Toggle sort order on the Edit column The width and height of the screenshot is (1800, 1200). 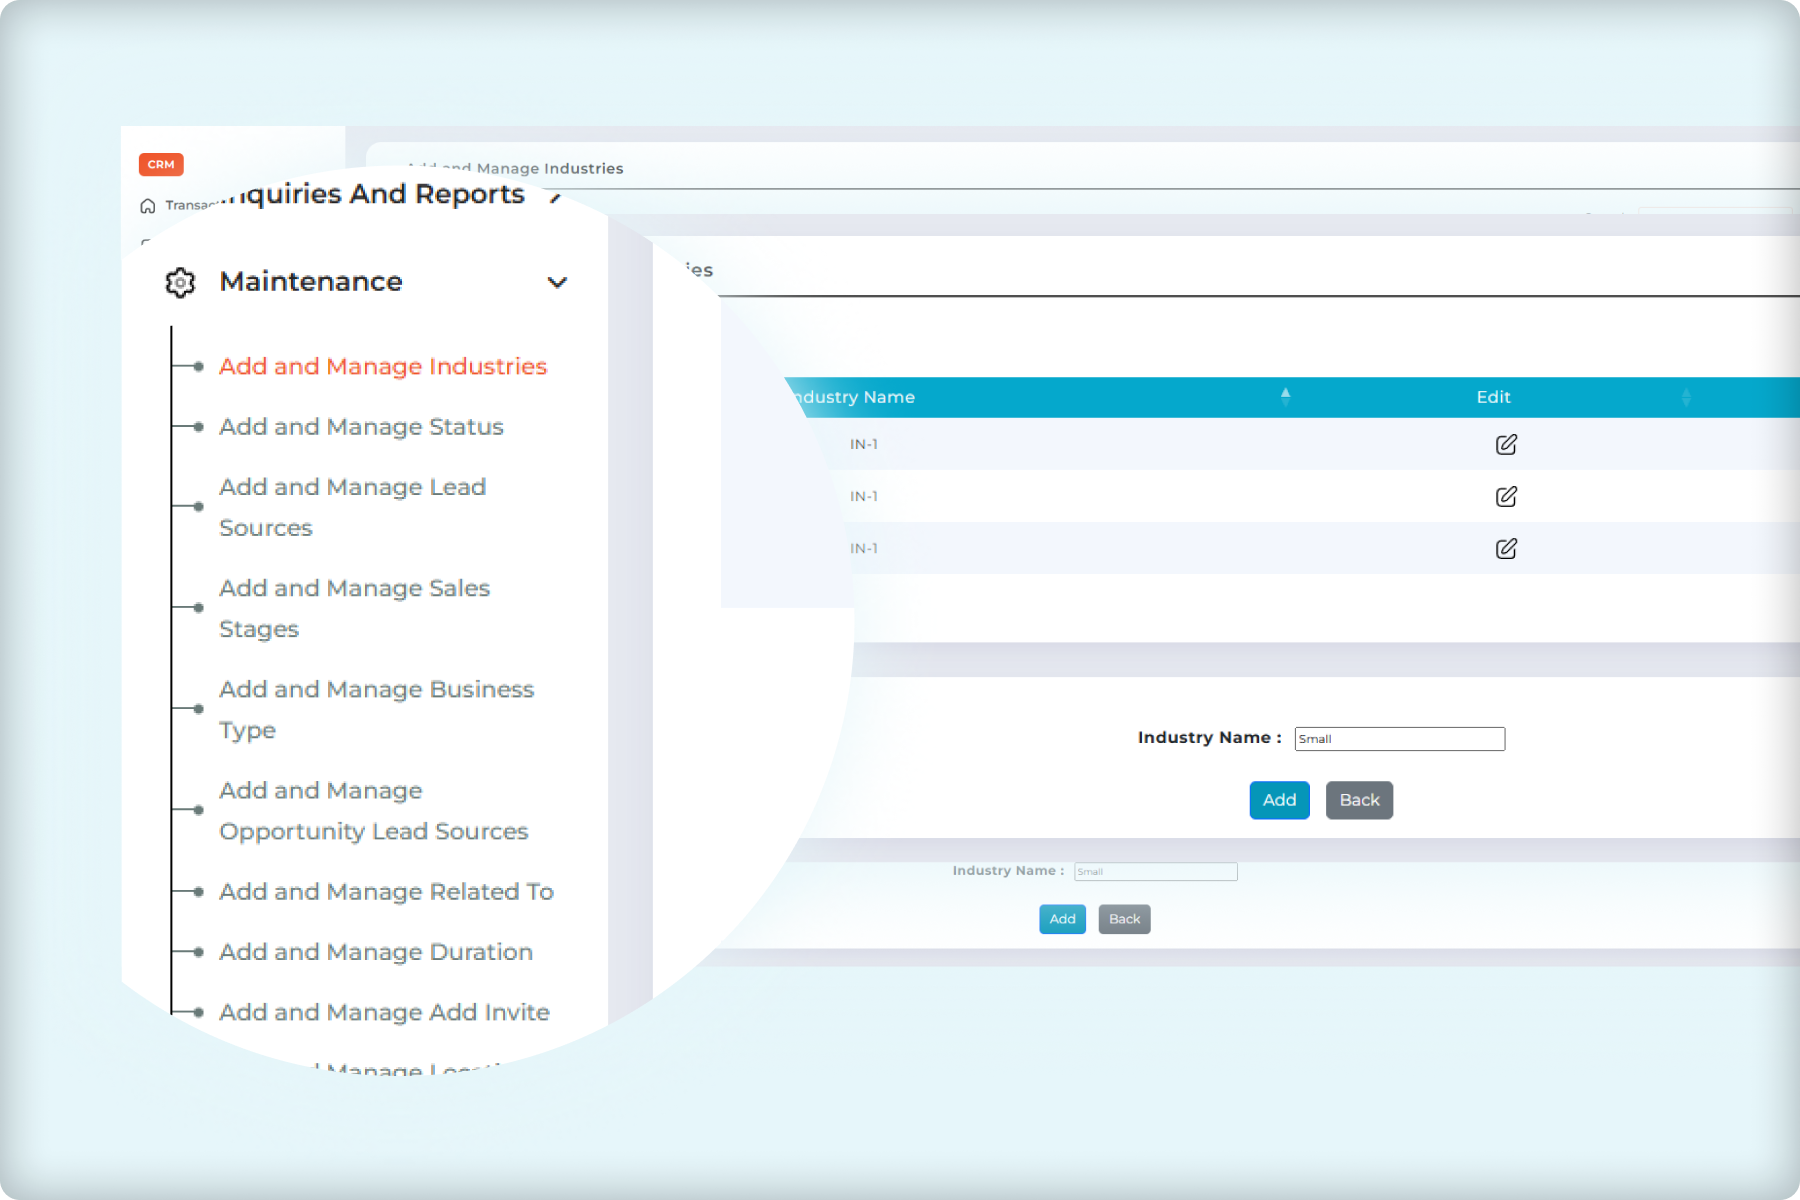[x=1687, y=397]
